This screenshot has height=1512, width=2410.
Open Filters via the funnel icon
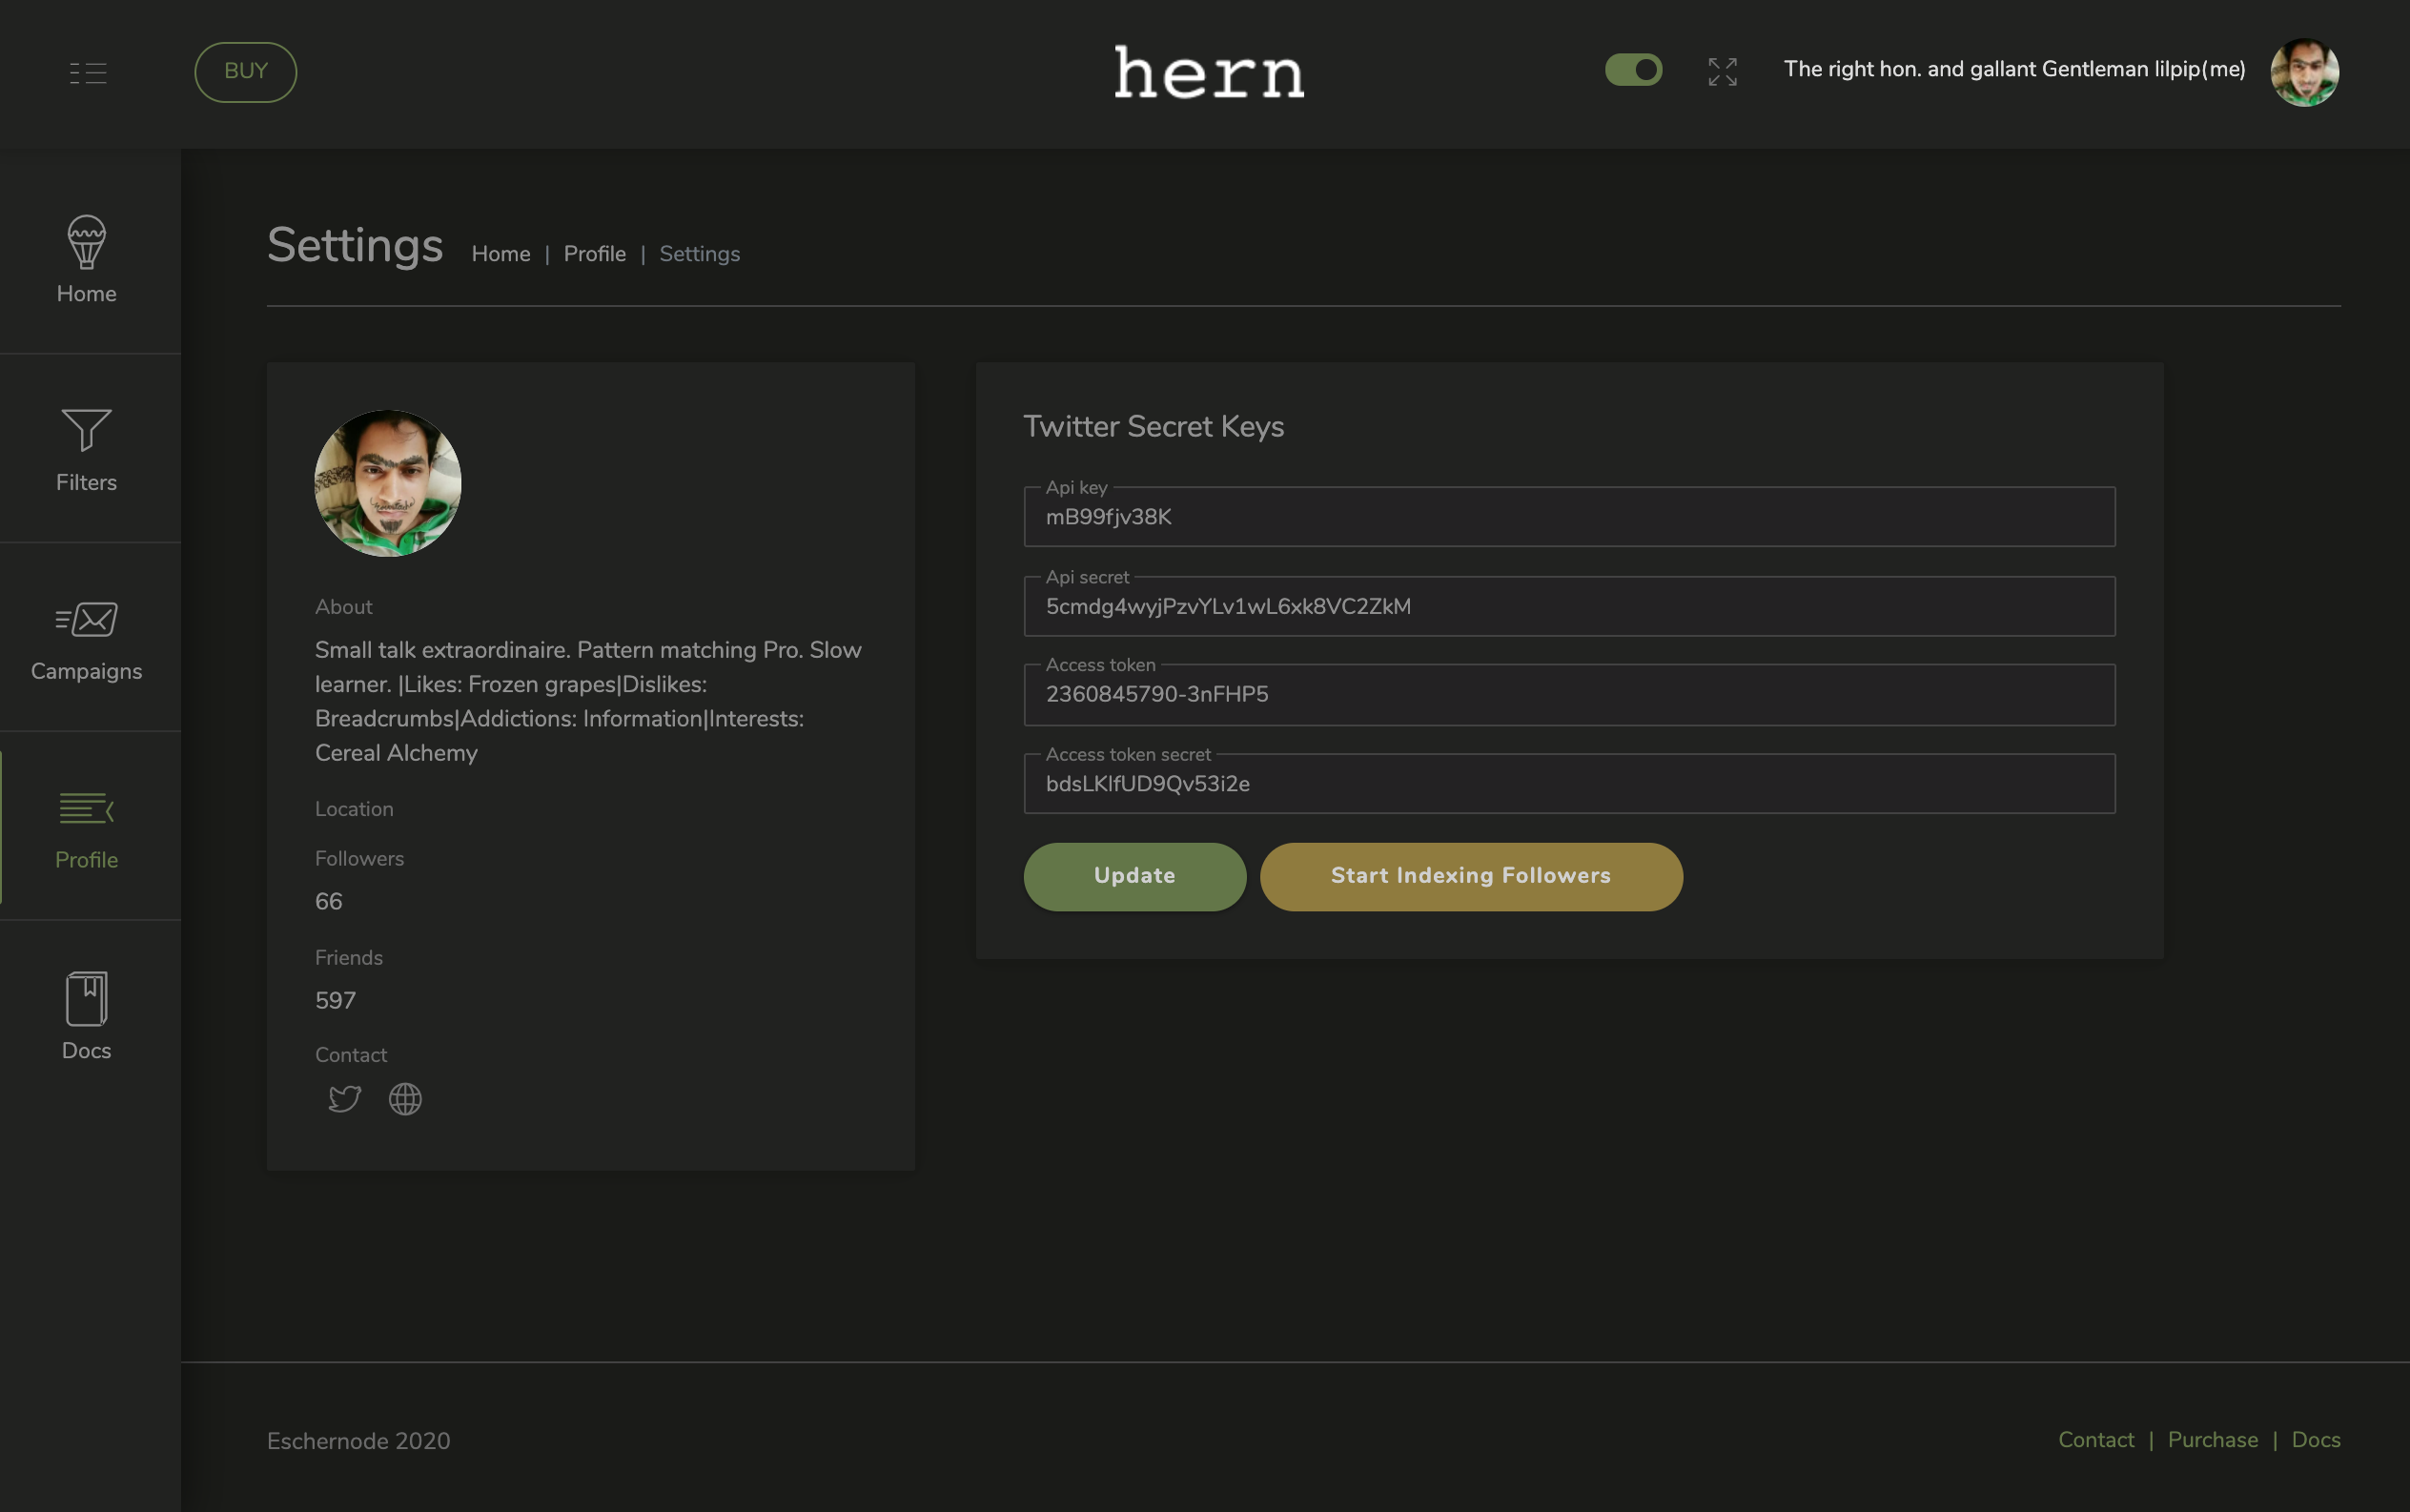coord(86,430)
